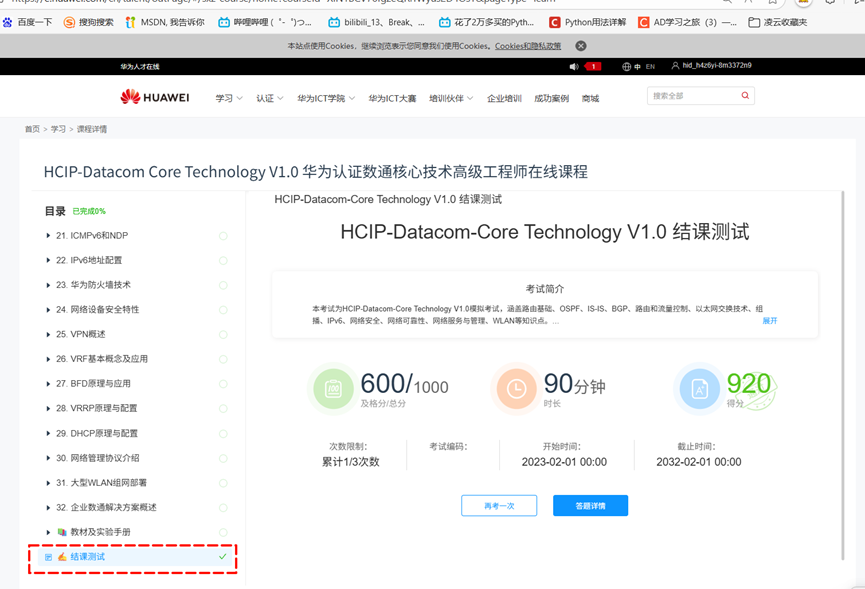Screen dimensions: 865x589
Task: Open the 哔哩哔哩 bookmark
Action: pos(265,23)
